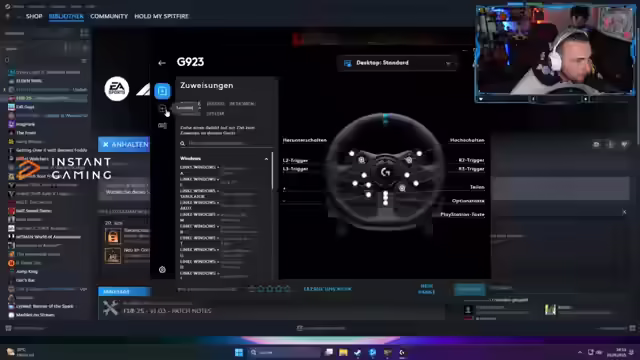Select The Forest in Steam library
The width and height of the screenshot is (640, 360).
click(x=26, y=133)
